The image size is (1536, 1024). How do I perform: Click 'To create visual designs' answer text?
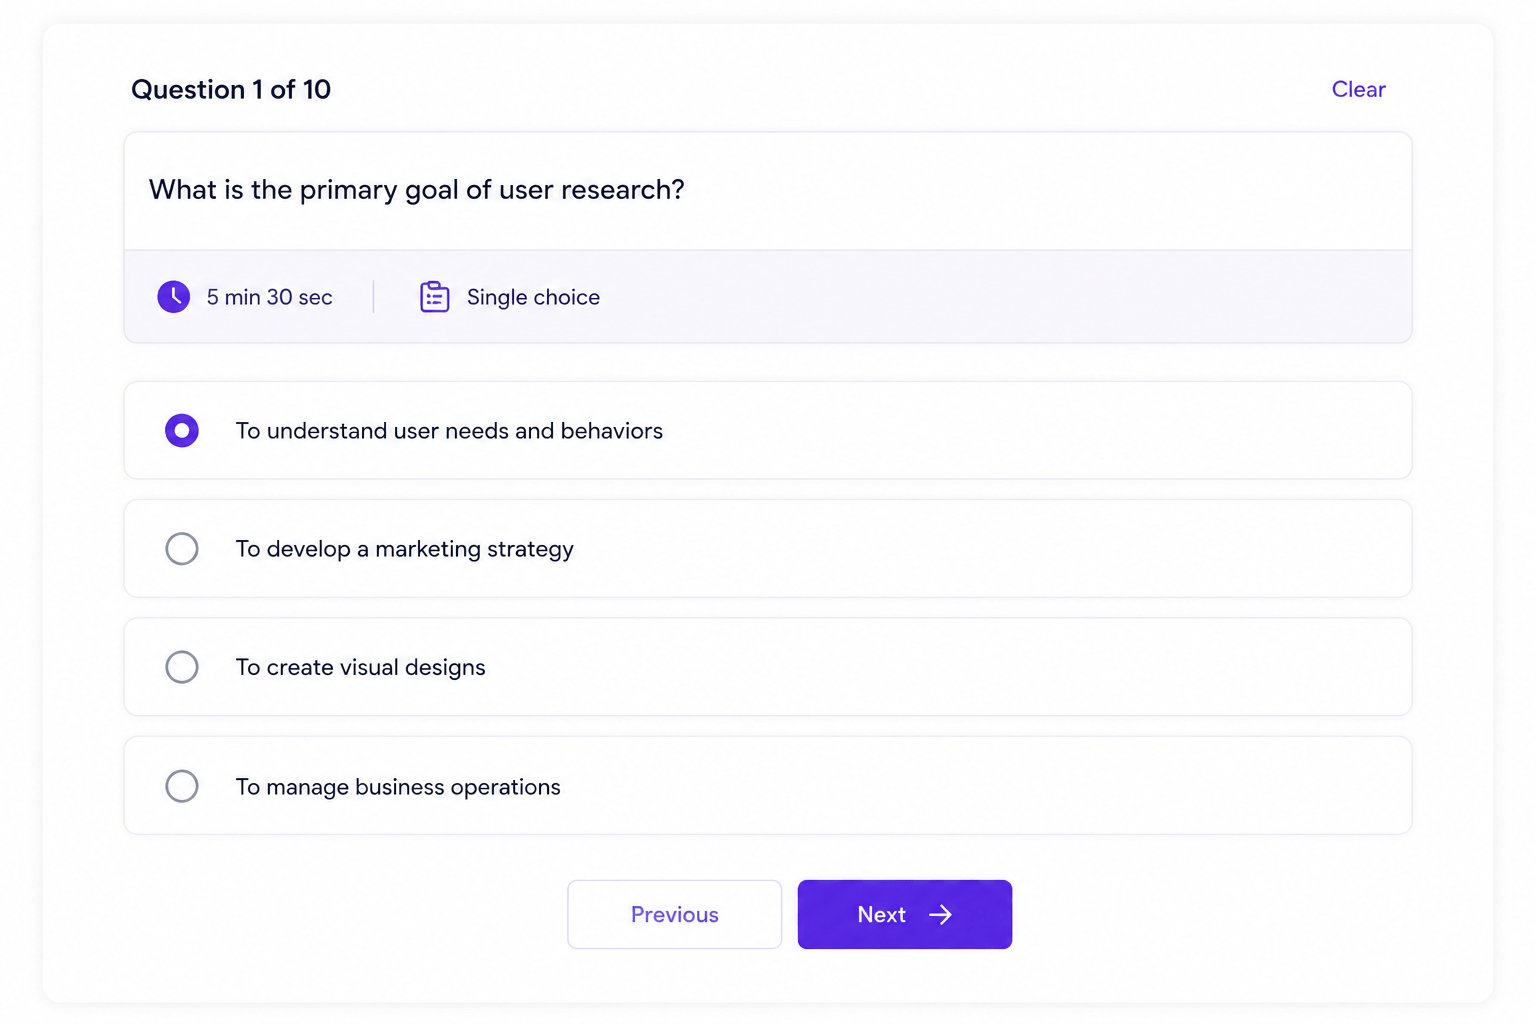[x=360, y=667]
